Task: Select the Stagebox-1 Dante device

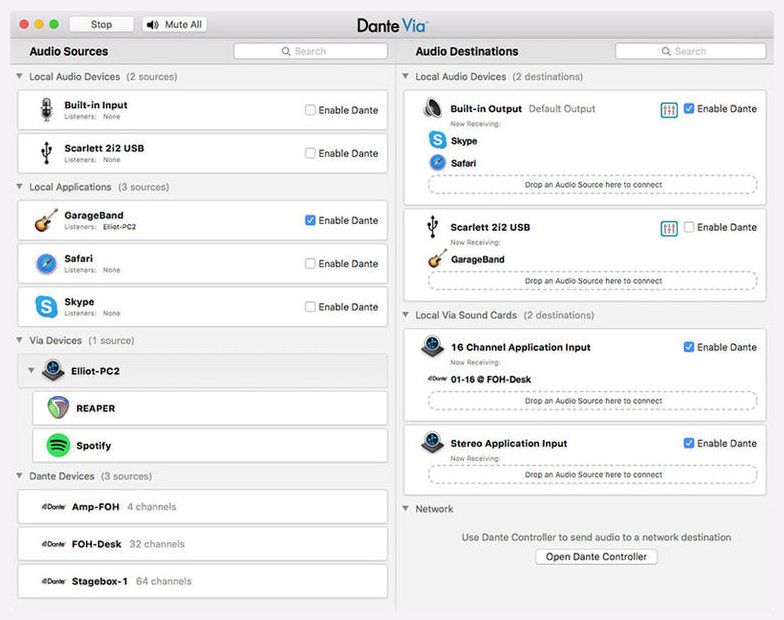Action: pyautogui.click(x=202, y=581)
